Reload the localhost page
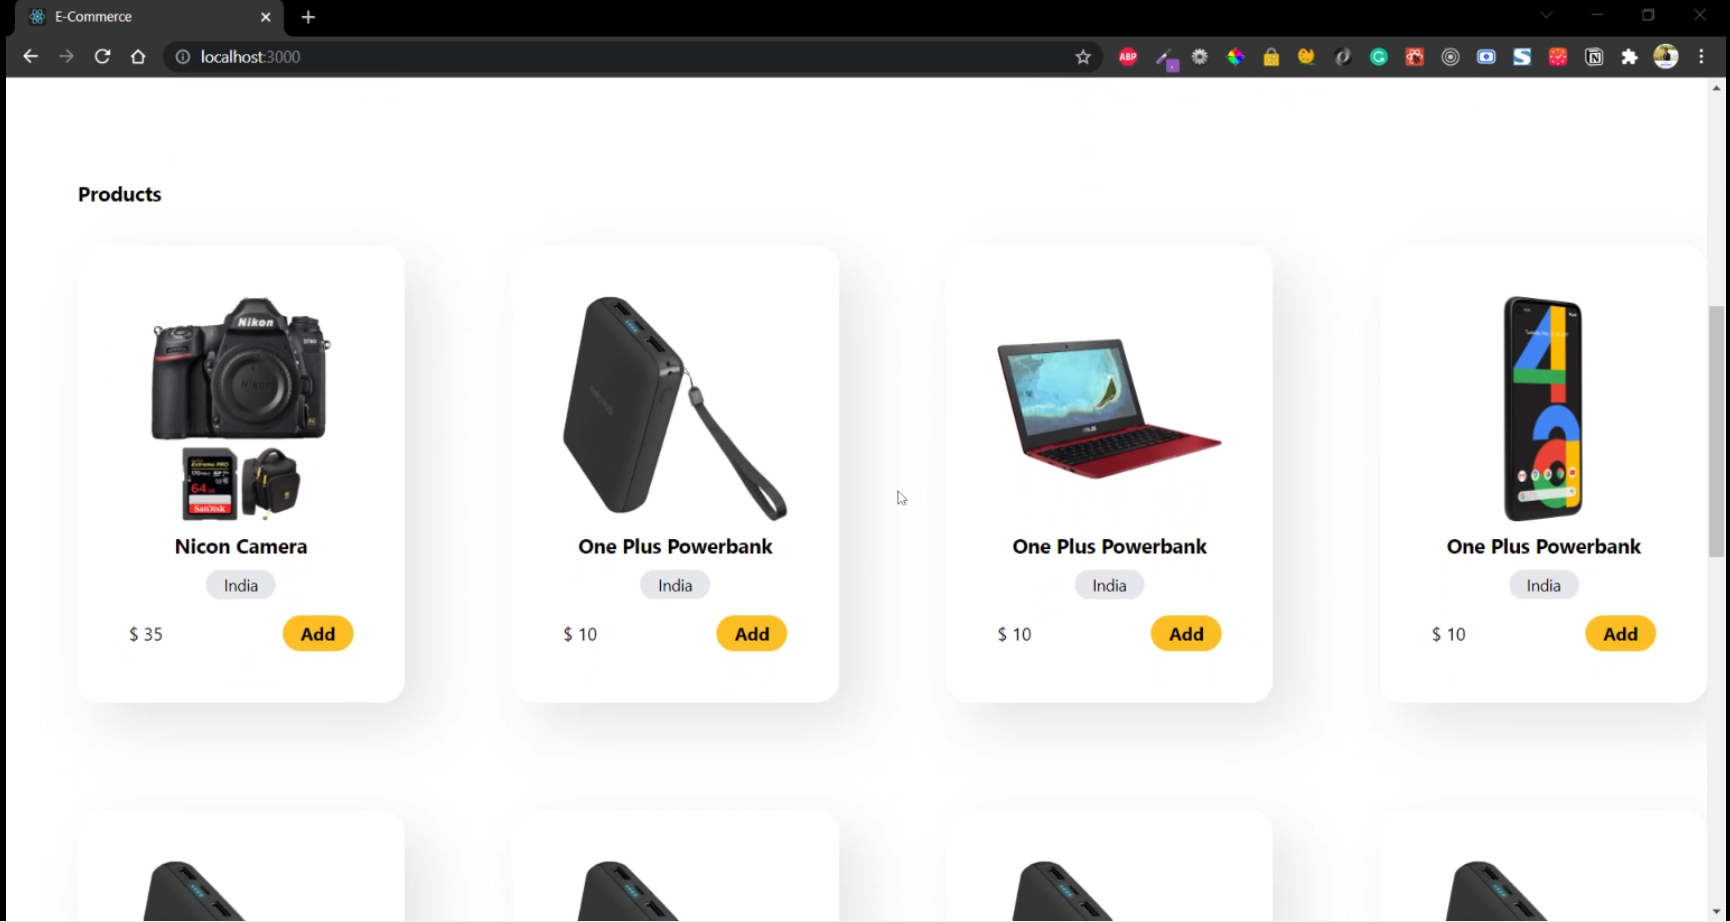This screenshot has width=1730, height=922. click(102, 57)
